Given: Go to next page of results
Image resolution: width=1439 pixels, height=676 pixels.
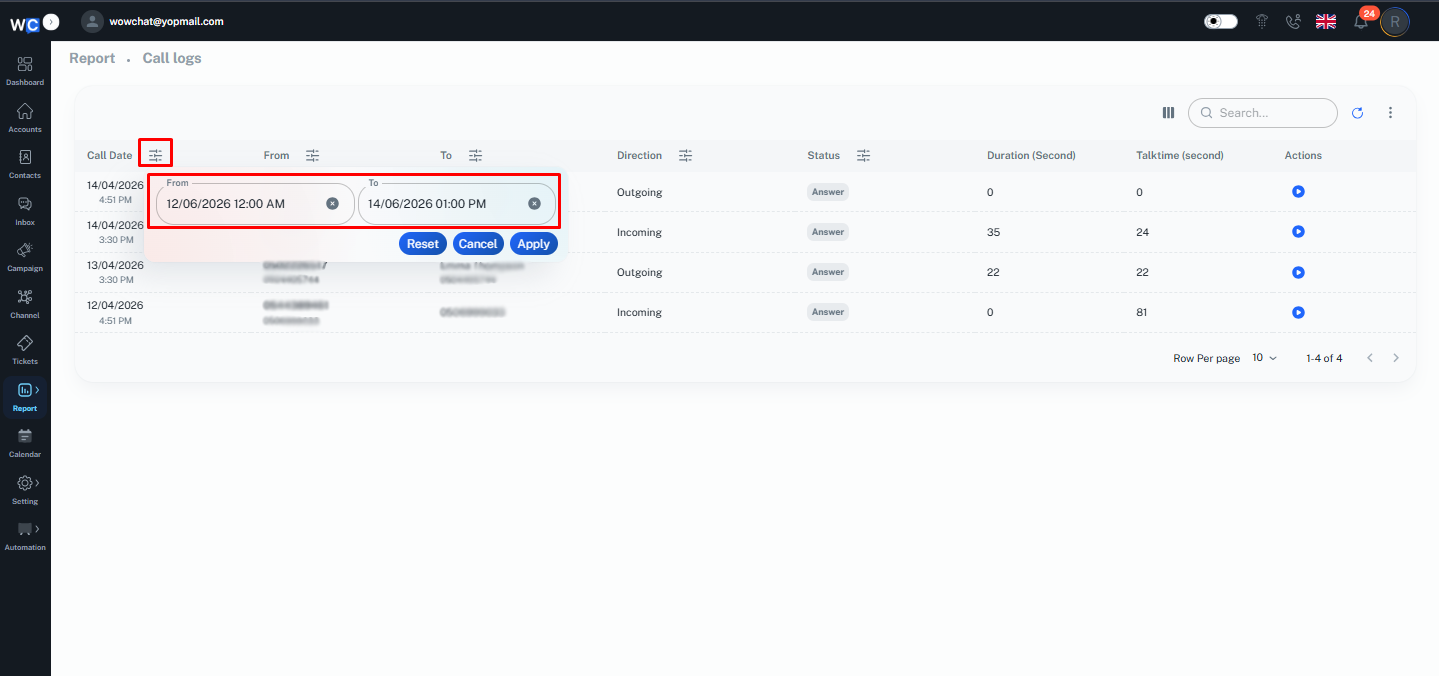Looking at the screenshot, I should pos(1396,358).
